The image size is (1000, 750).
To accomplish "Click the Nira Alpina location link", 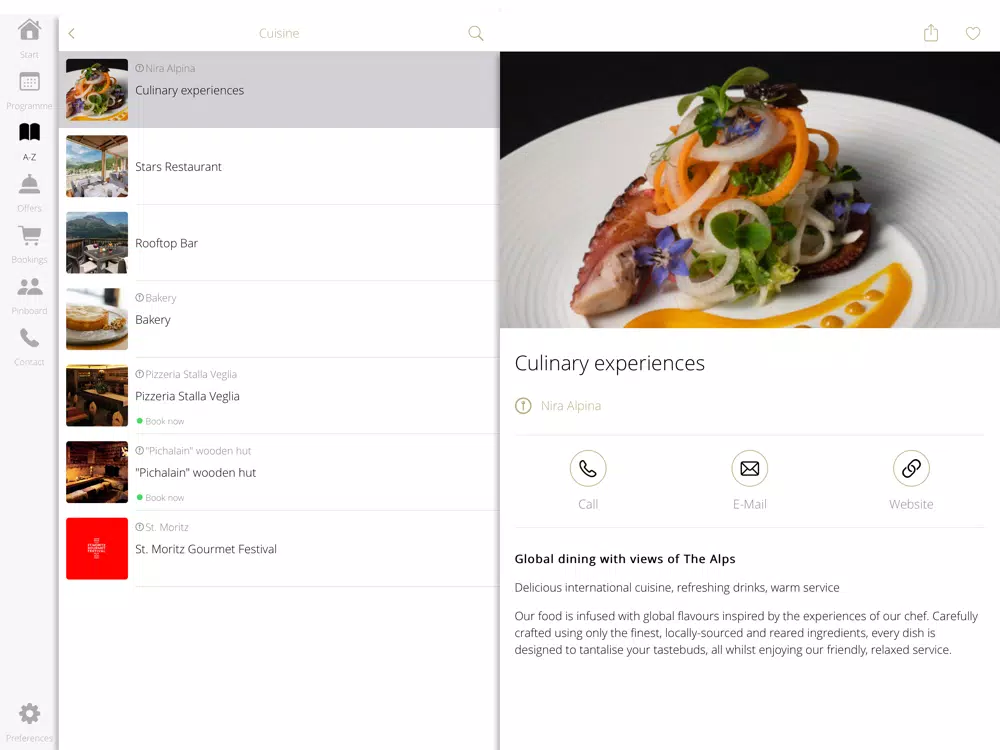I will [x=570, y=406].
